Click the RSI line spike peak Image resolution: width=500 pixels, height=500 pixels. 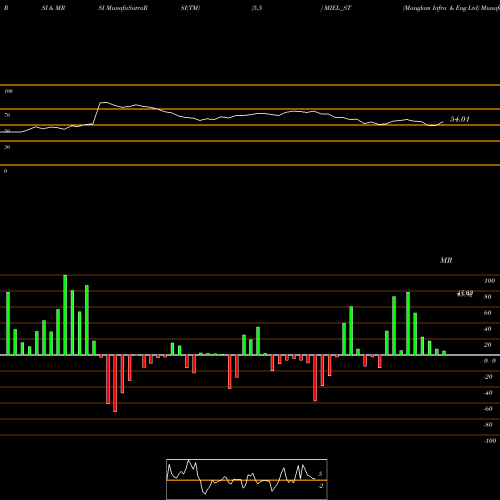[x=103, y=102]
